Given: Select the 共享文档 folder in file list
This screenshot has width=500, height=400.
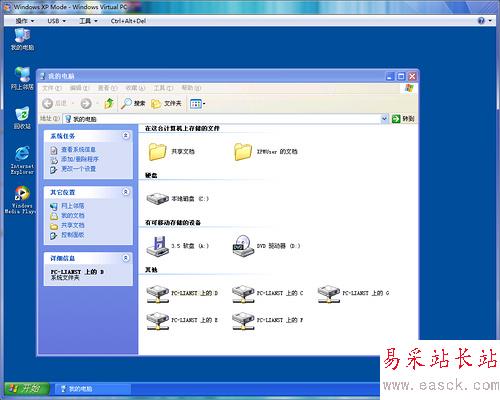Looking at the screenshot, I should 171,152.
